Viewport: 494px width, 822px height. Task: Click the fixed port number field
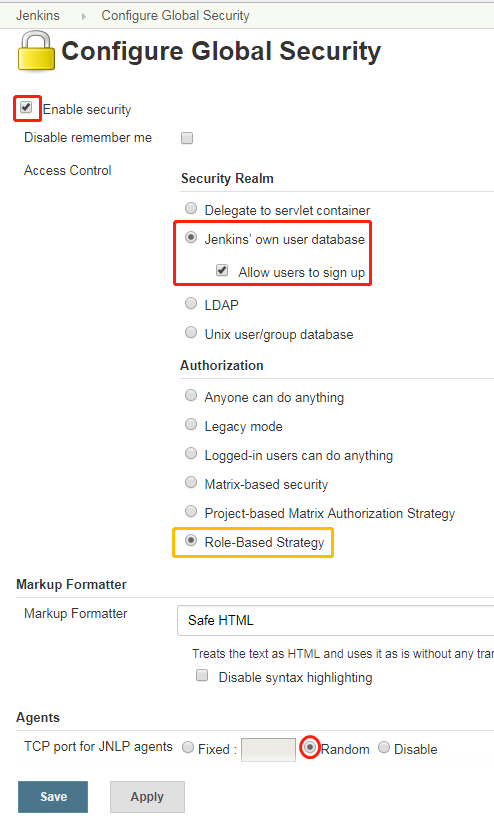point(269,750)
